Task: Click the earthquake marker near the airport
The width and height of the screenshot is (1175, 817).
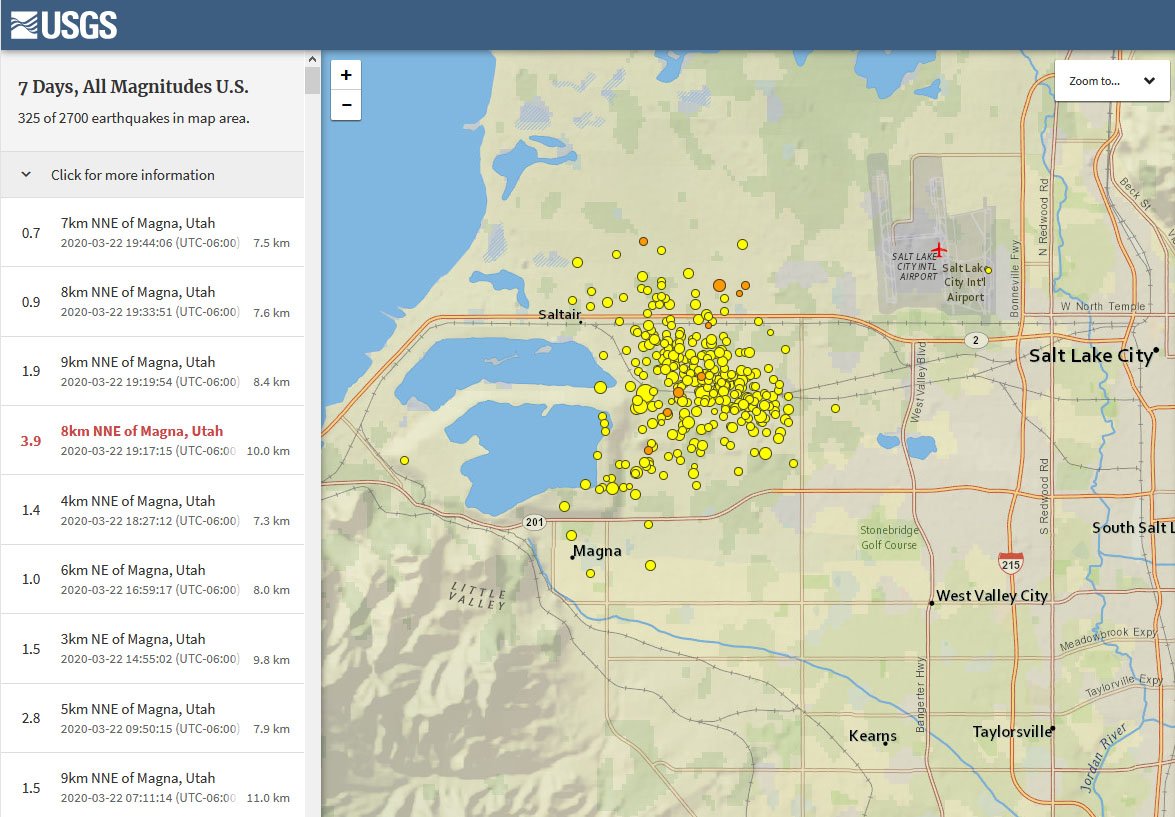Action: tap(988, 270)
